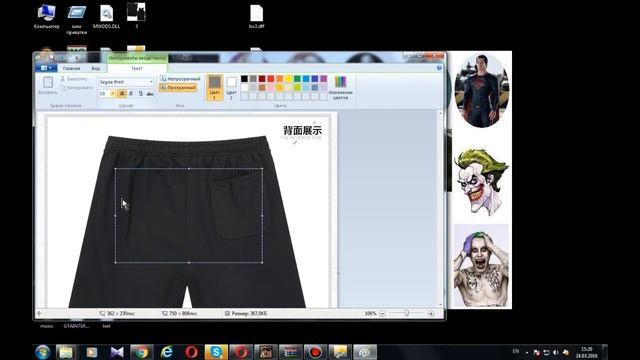Click the Paint taskbar icon
640x360 pixels.
(x=364, y=352)
